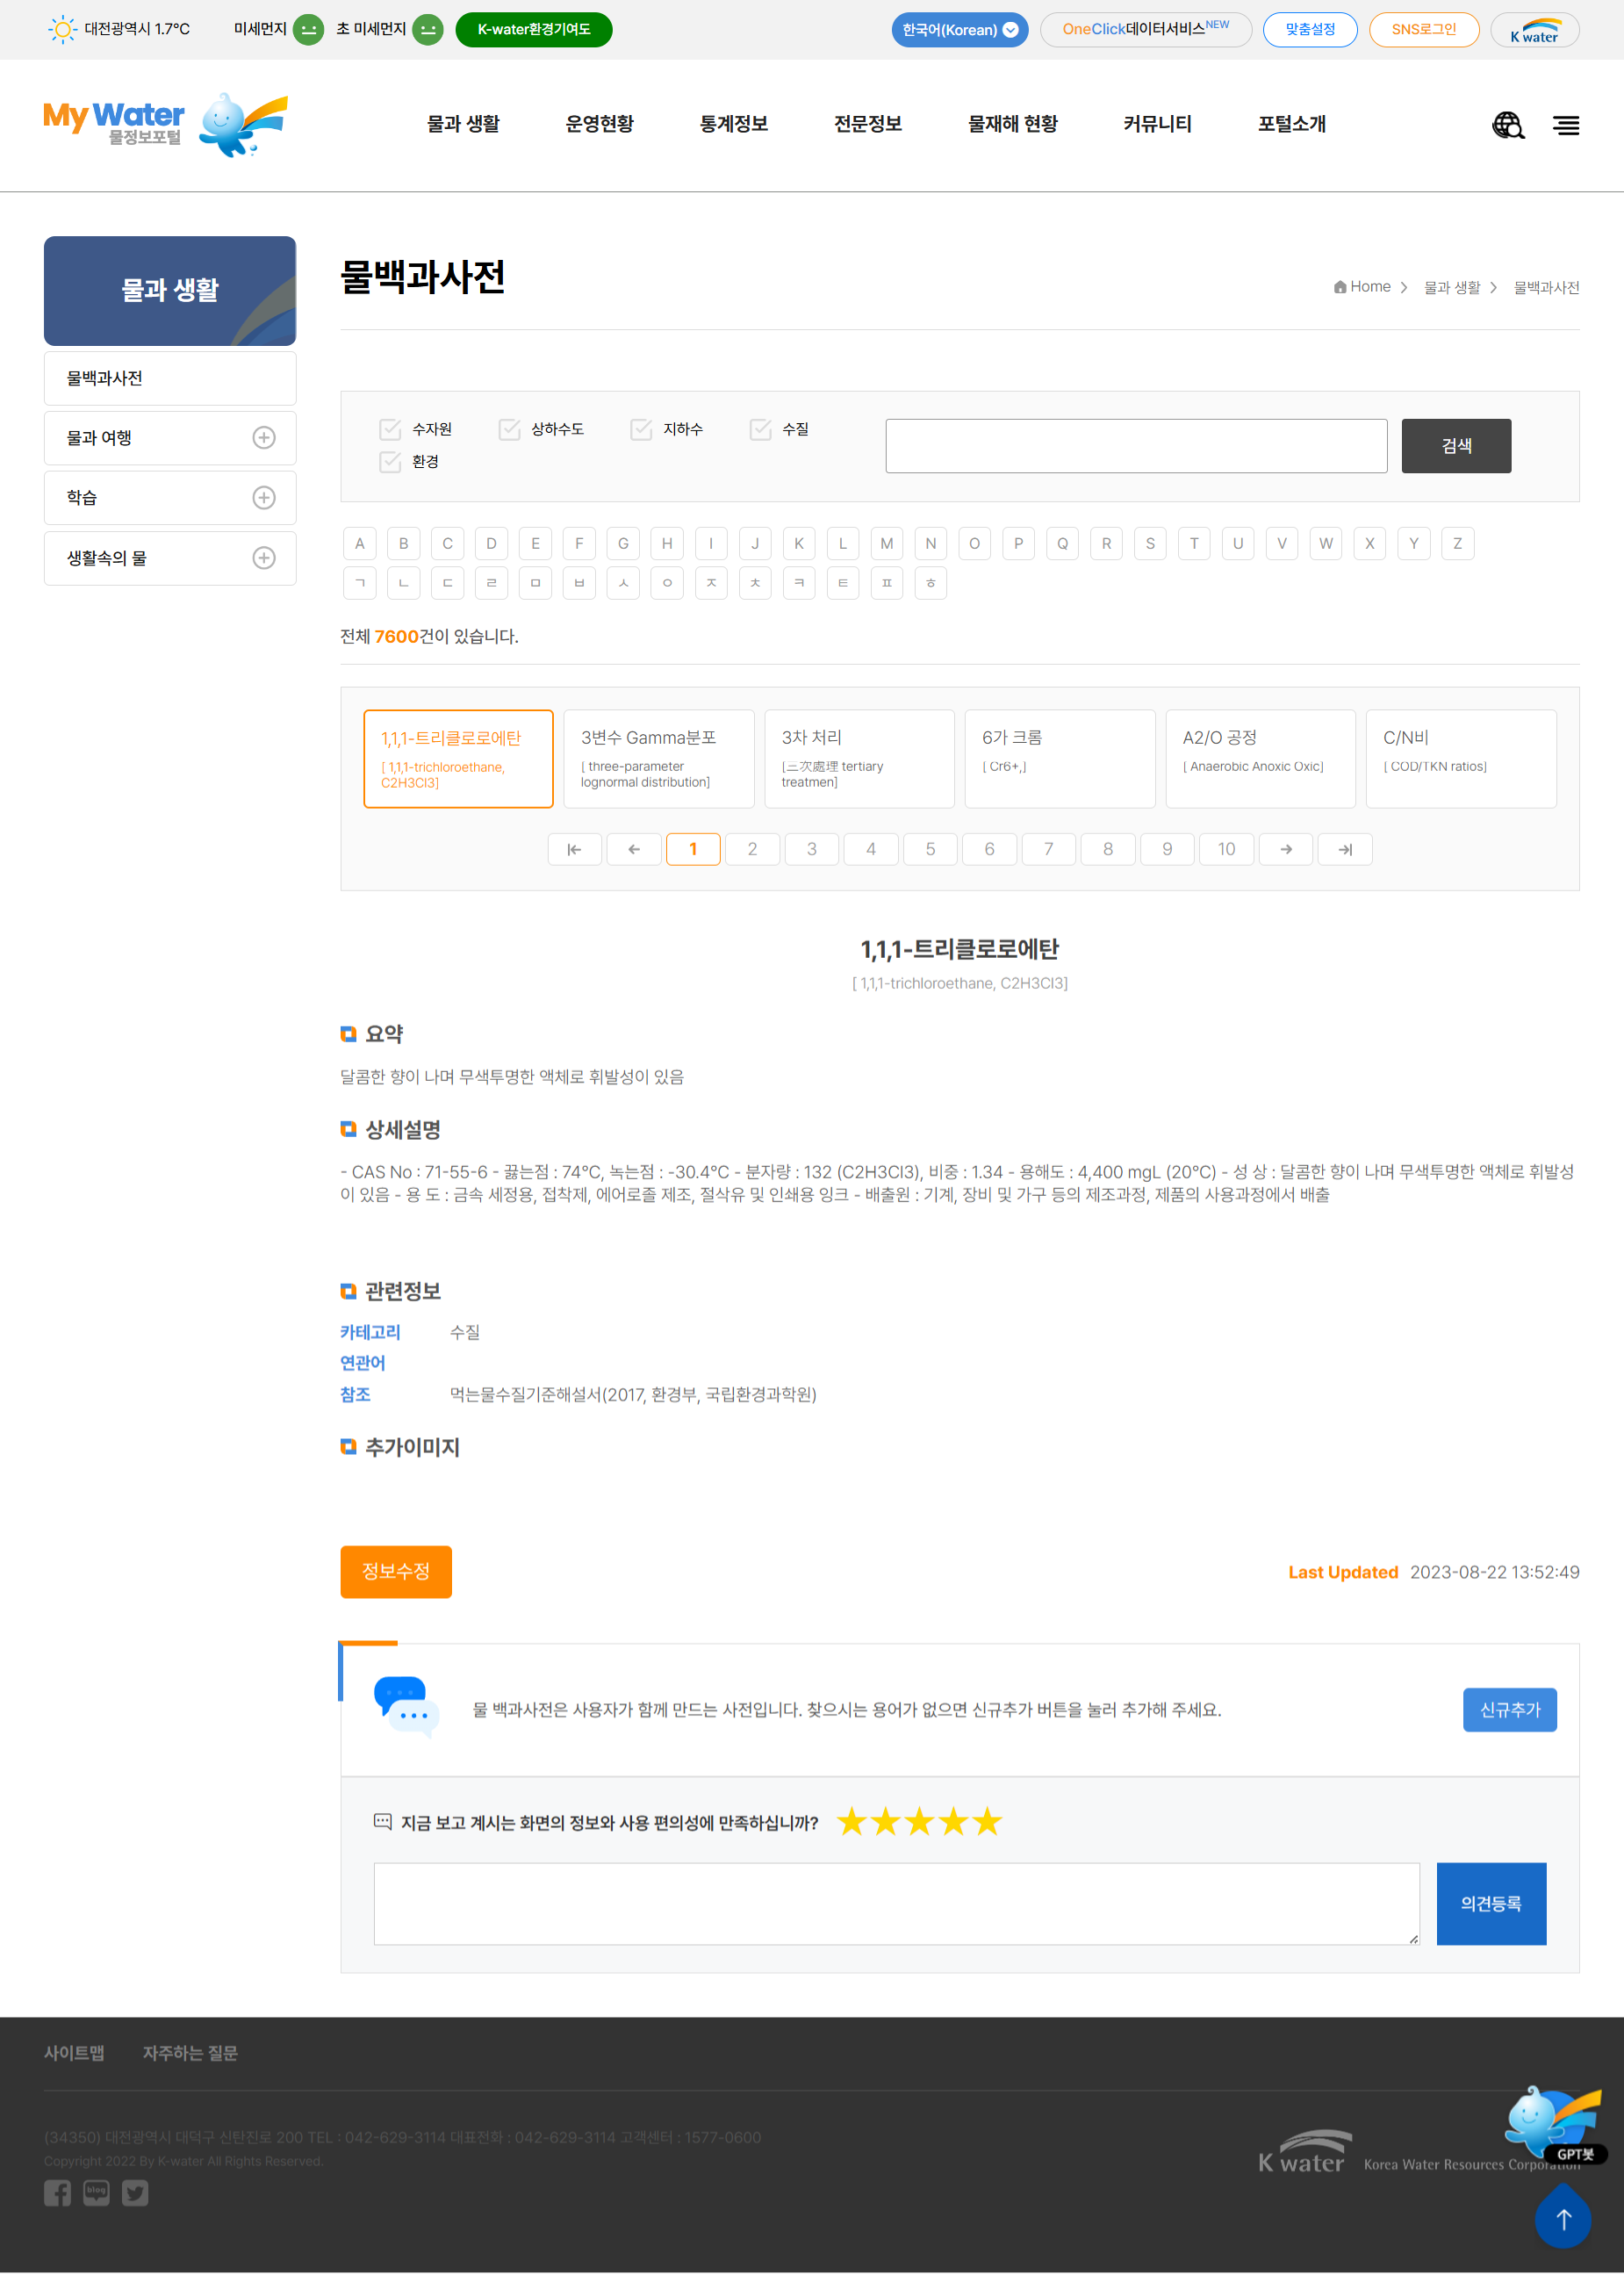Click the Twitter icon in footer
This screenshot has width=1624, height=2275.
(x=135, y=2193)
